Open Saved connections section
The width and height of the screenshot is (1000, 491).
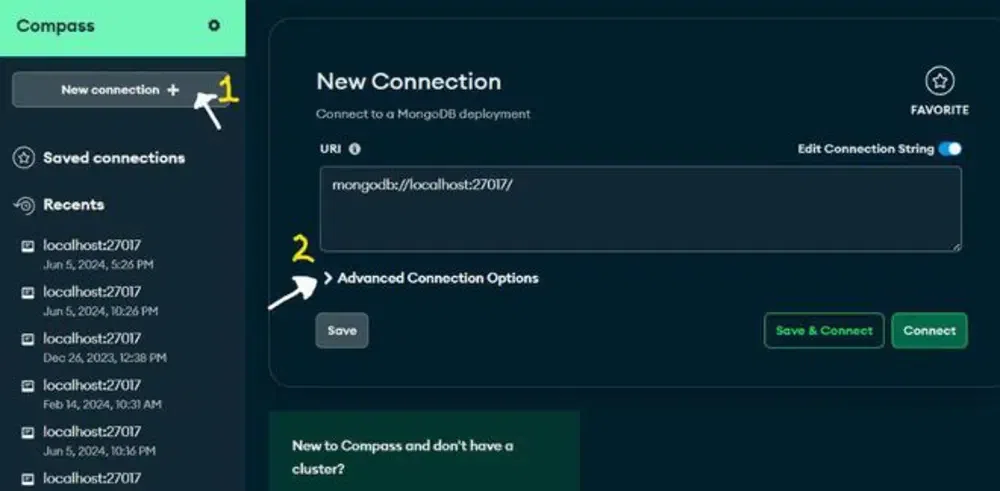tap(114, 158)
